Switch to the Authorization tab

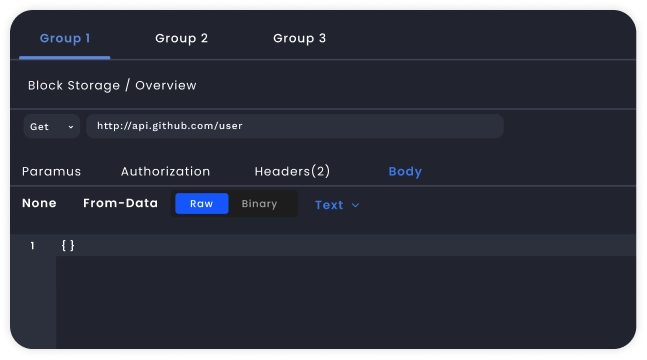pos(165,171)
